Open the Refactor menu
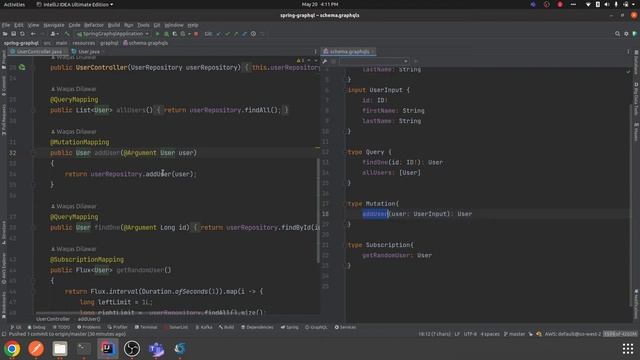The image size is (640, 360). coord(94,25)
